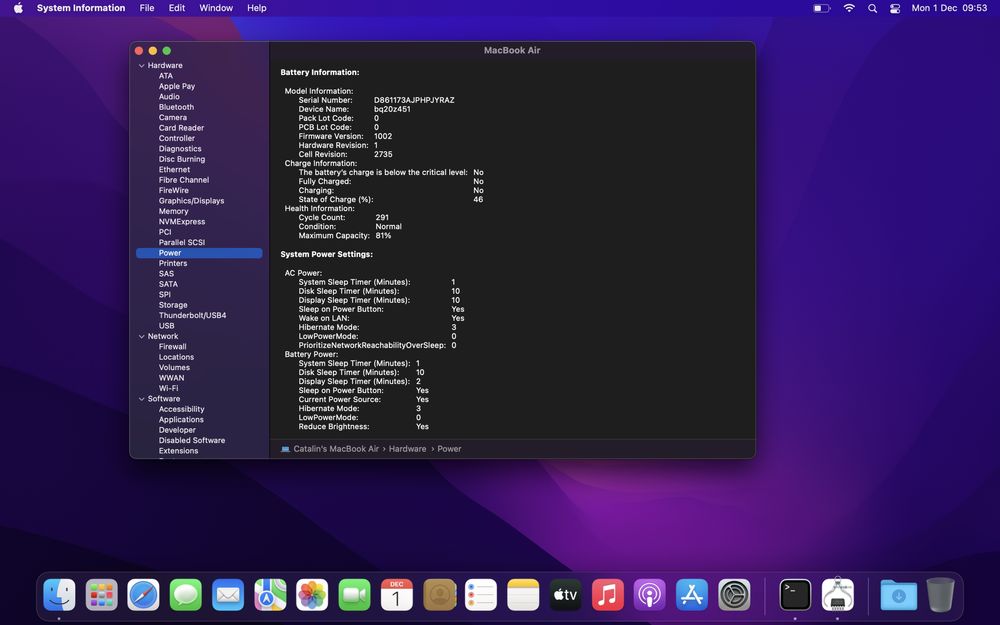Open the Trash in the Dock
The image size is (1000, 625).
[940, 594]
